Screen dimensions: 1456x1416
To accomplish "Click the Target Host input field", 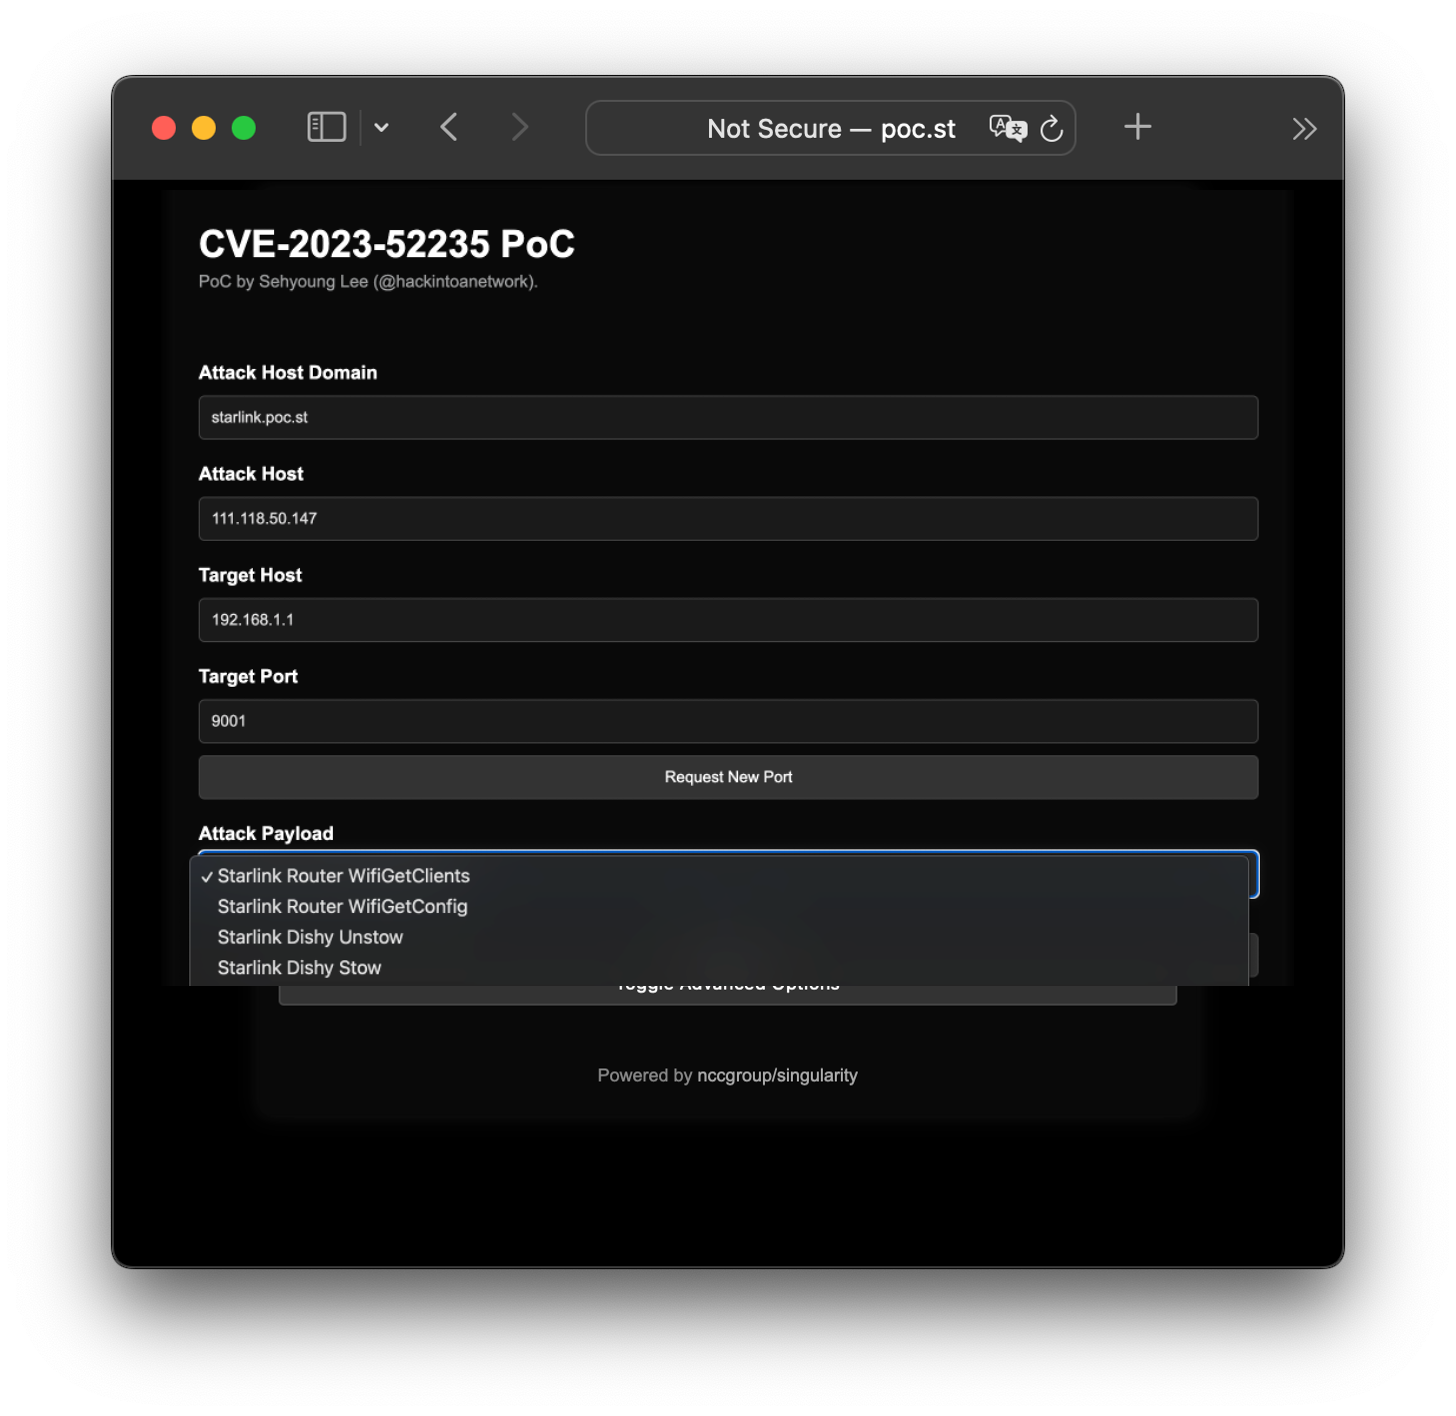I will pyautogui.click(x=727, y=620).
